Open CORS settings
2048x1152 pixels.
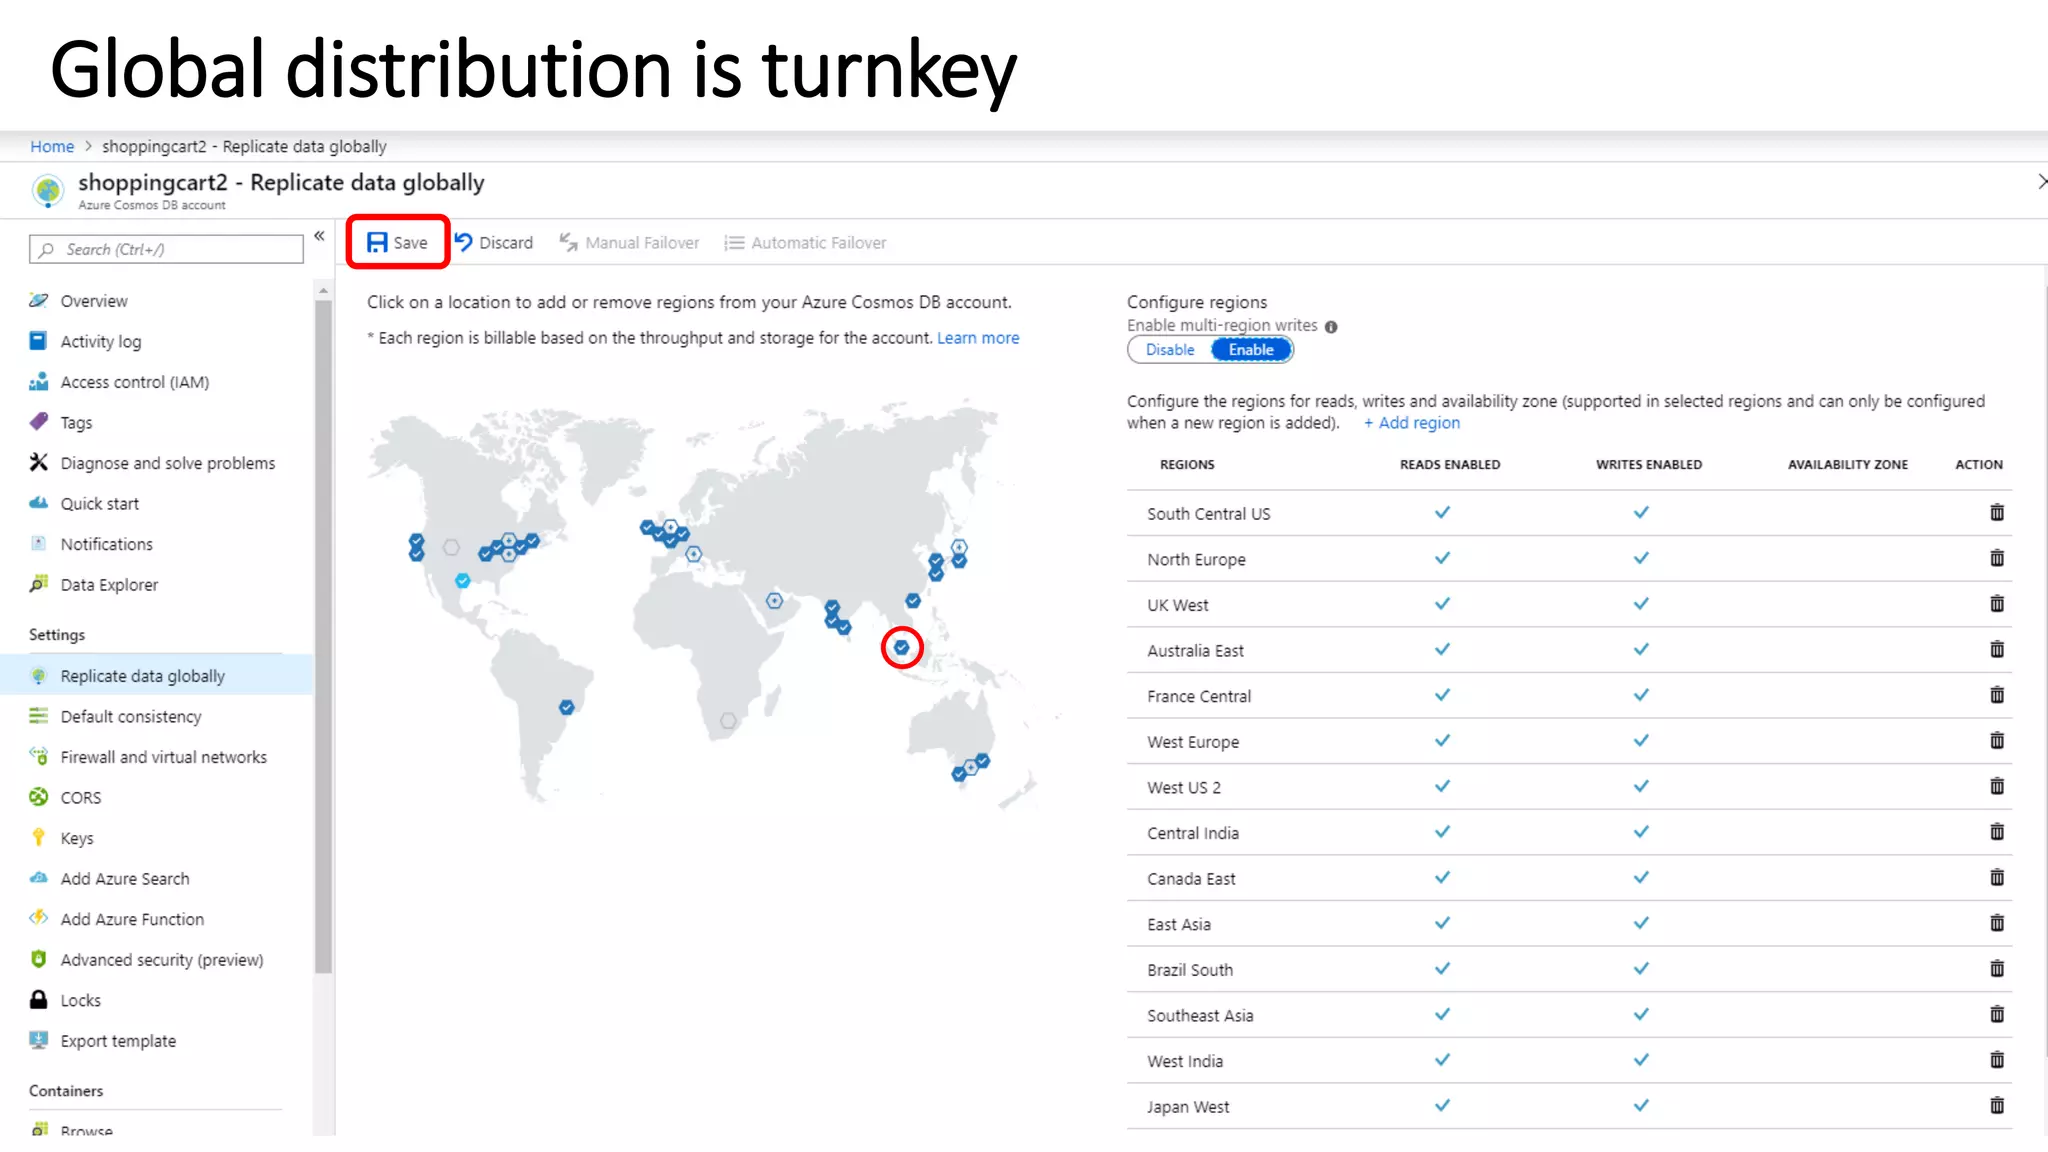[80, 797]
